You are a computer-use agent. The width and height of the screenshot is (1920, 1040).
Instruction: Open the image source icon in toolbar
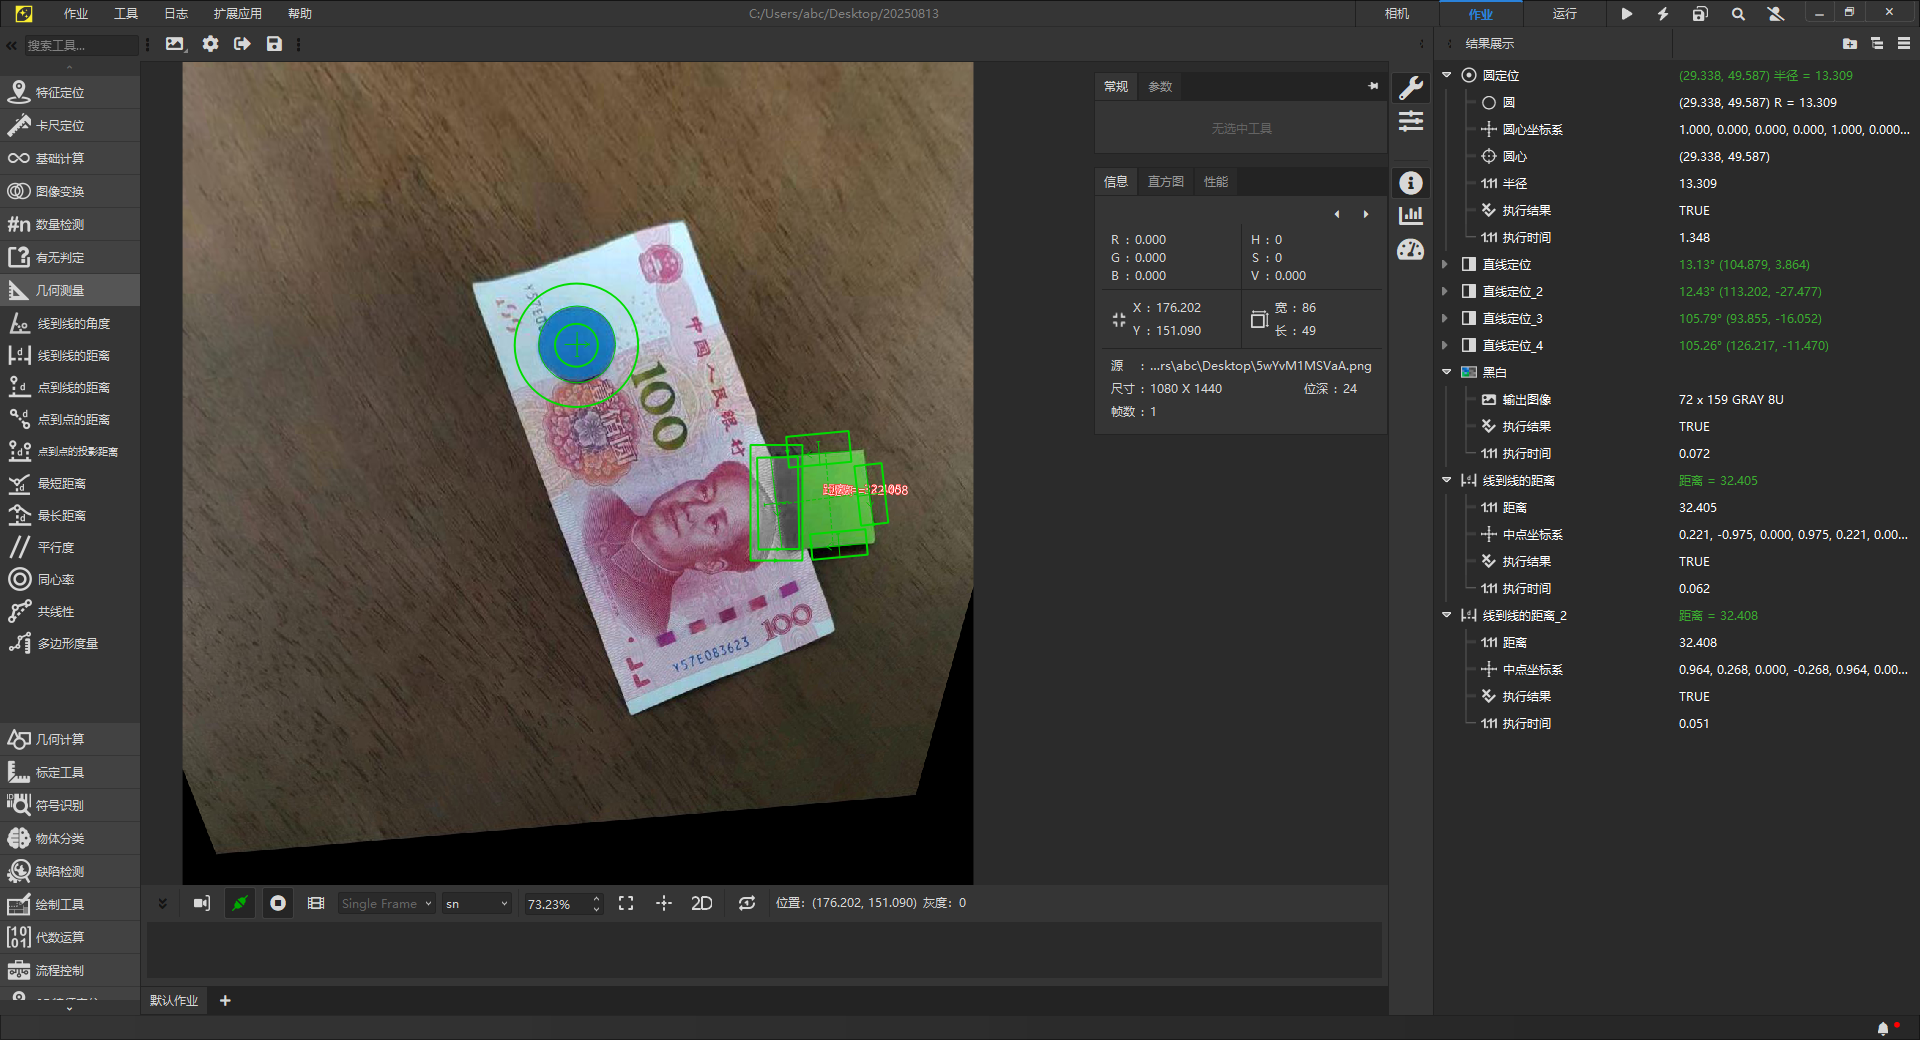(176, 44)
